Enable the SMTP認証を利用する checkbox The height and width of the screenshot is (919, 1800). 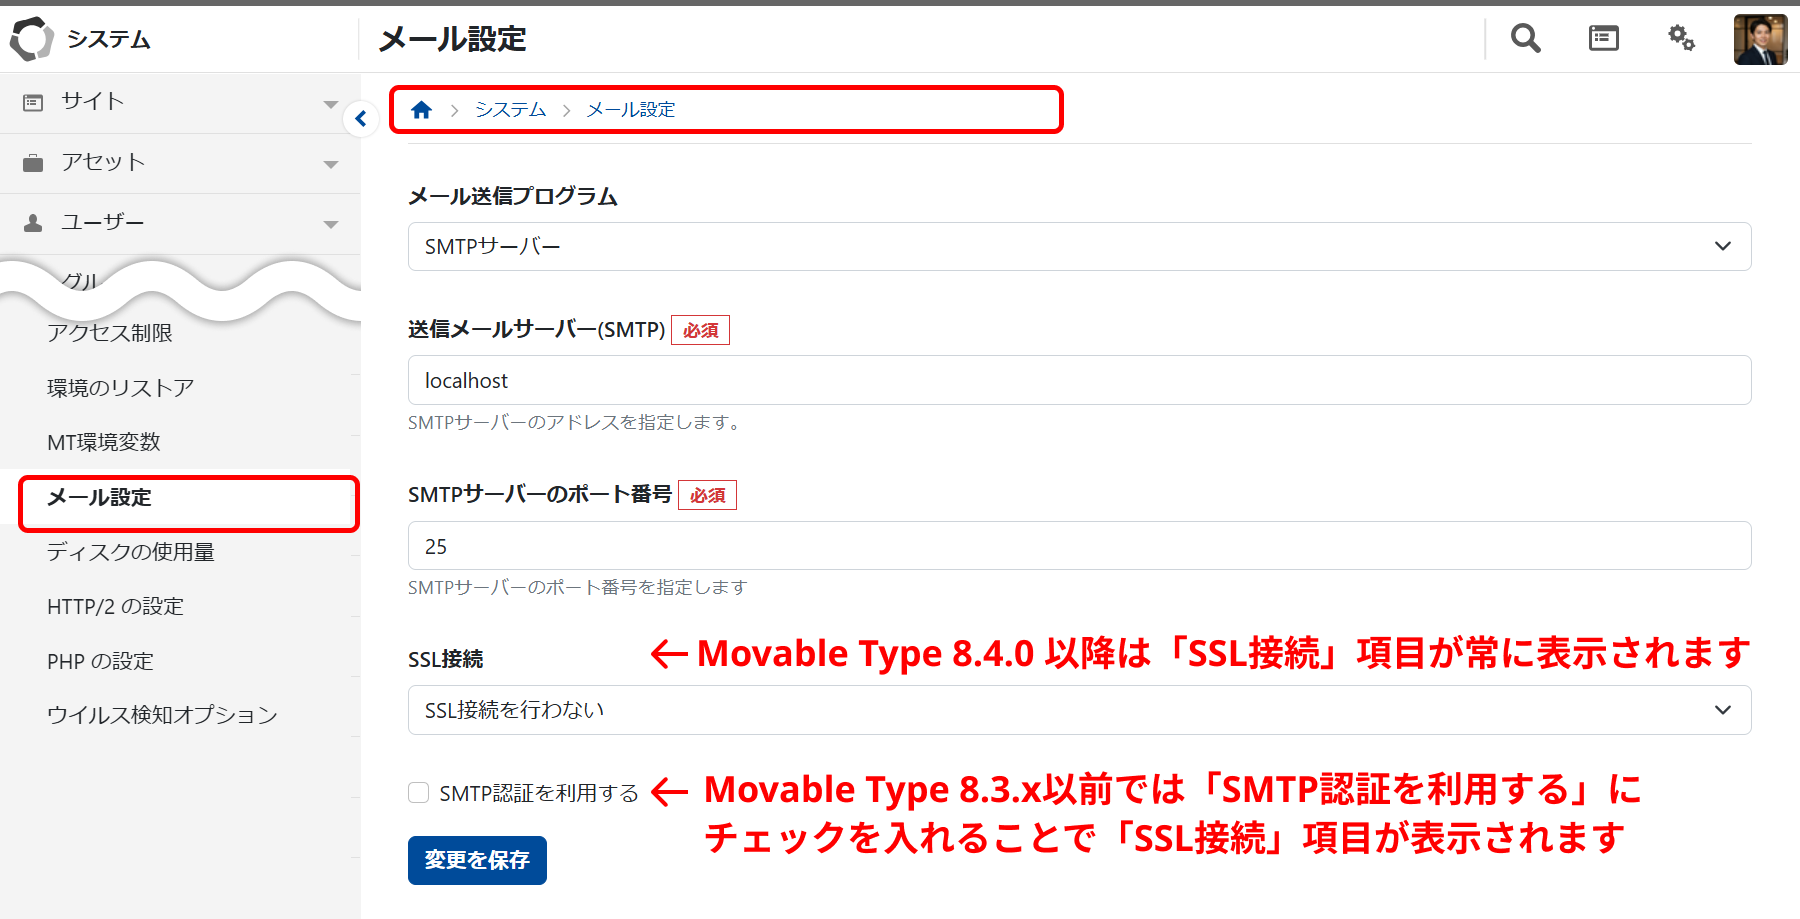[418, 792]
